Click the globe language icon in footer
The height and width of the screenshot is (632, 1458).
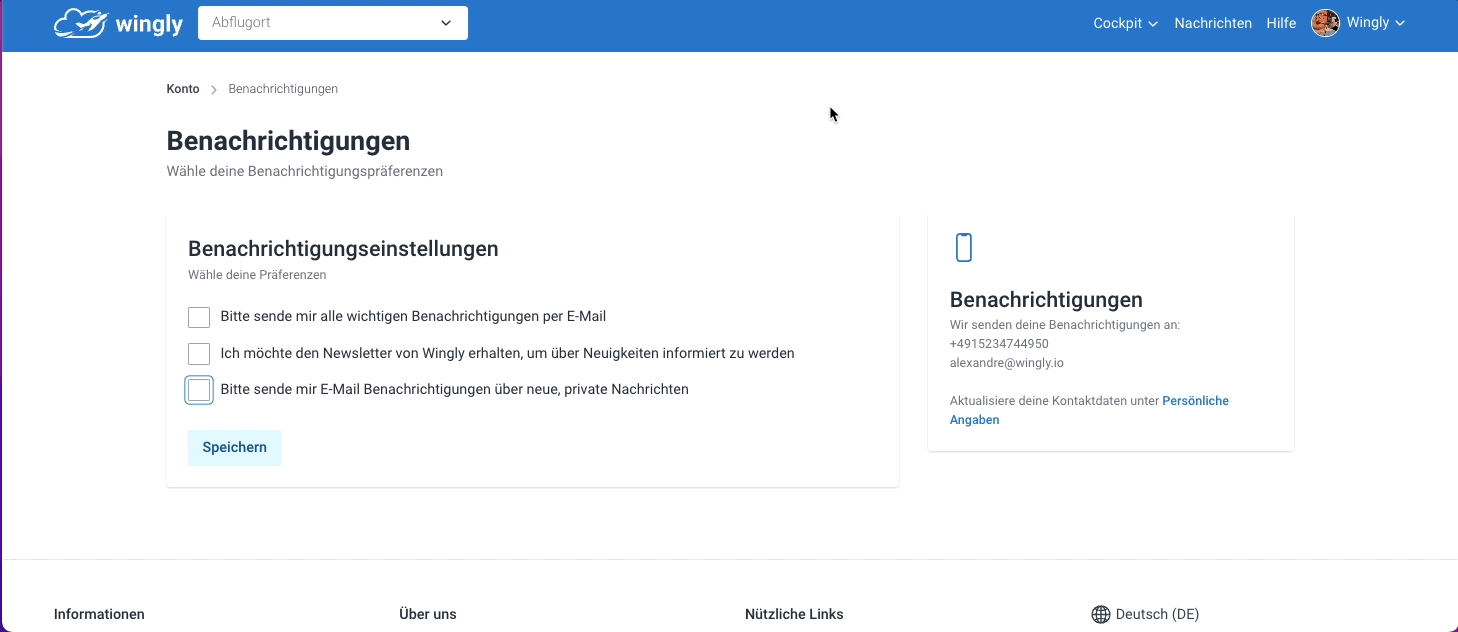[1101, 614]
